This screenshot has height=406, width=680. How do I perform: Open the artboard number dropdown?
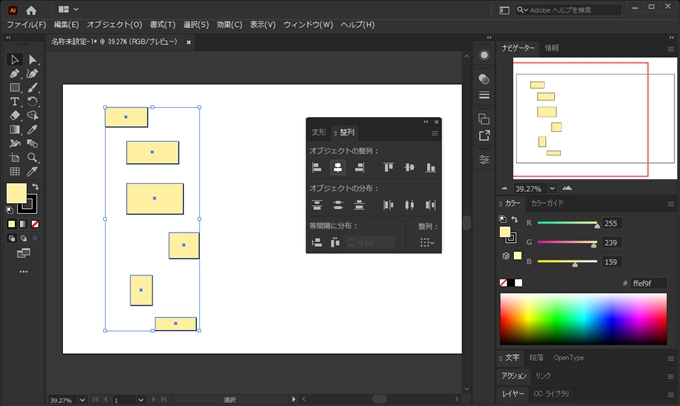click(141, 400)
